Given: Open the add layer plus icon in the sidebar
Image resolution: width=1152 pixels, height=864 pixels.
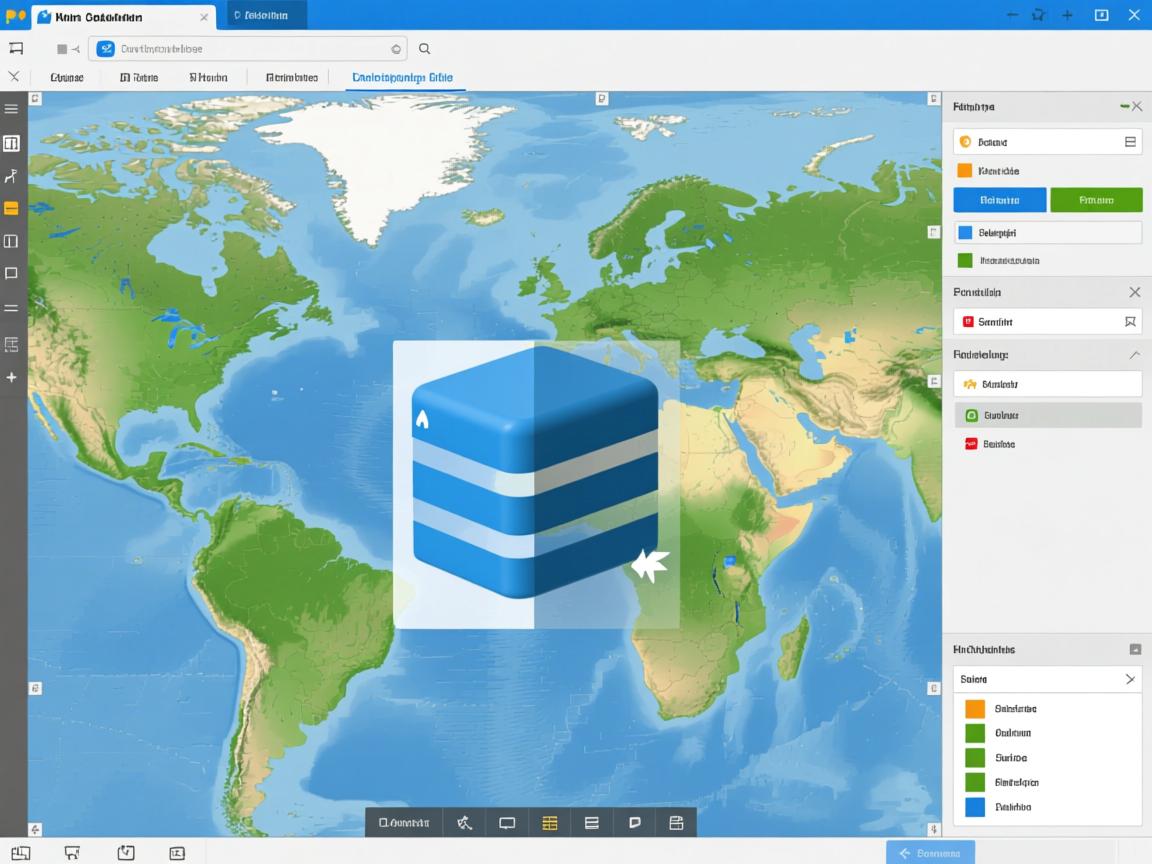Looking at the screenshot, I should (13, 378).
